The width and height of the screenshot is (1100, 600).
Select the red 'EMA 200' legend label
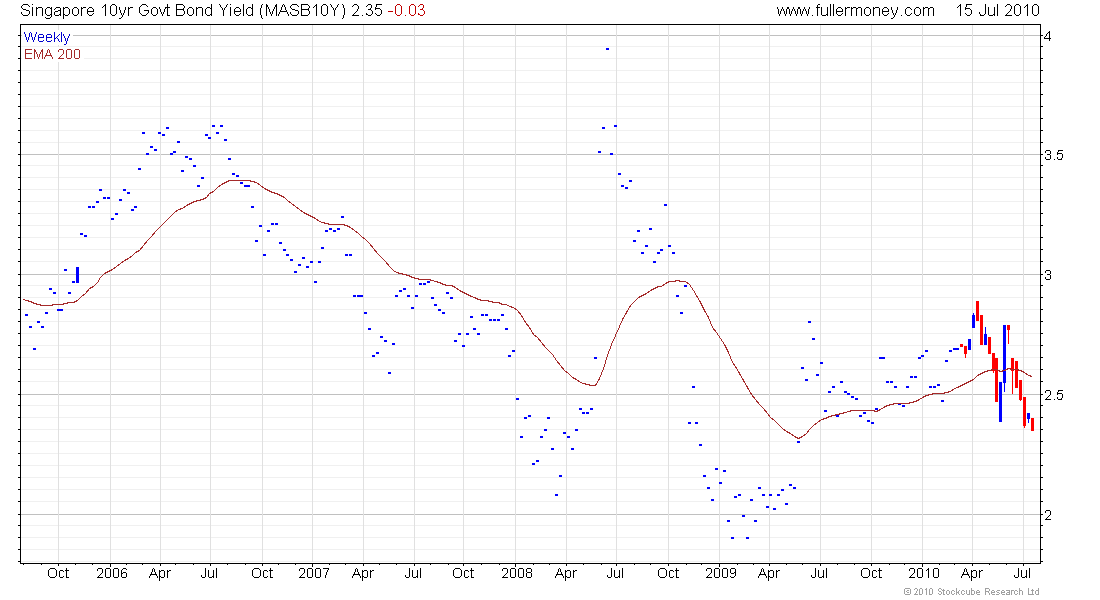pos(52,54)
